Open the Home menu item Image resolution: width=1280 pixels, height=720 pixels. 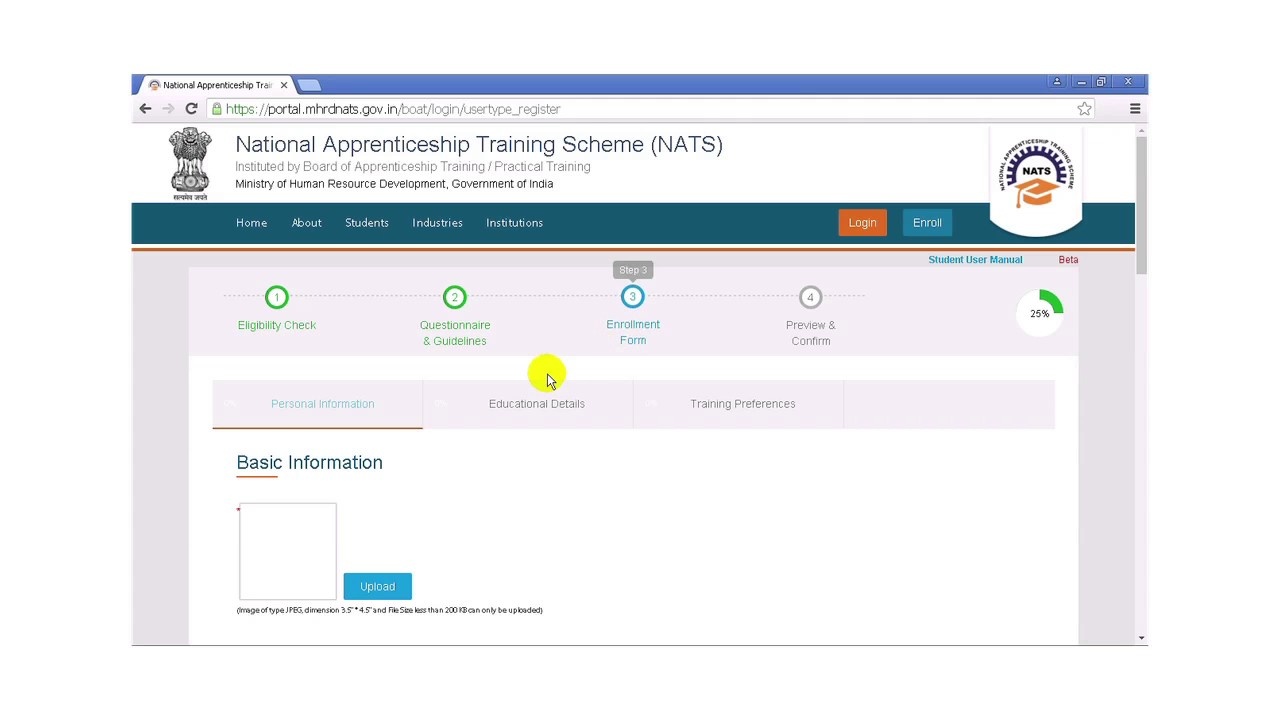(x=252, y=223)
